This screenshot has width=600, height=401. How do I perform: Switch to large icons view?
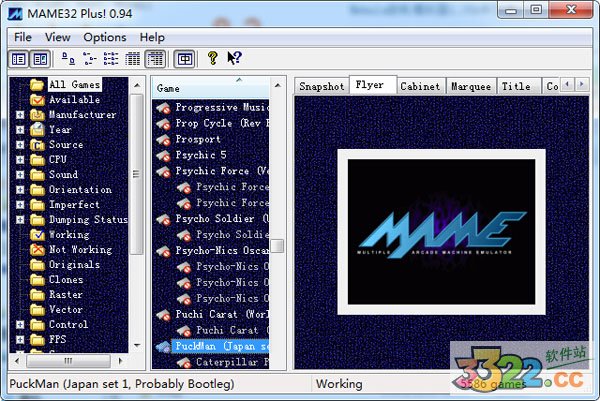click(68, 59)
